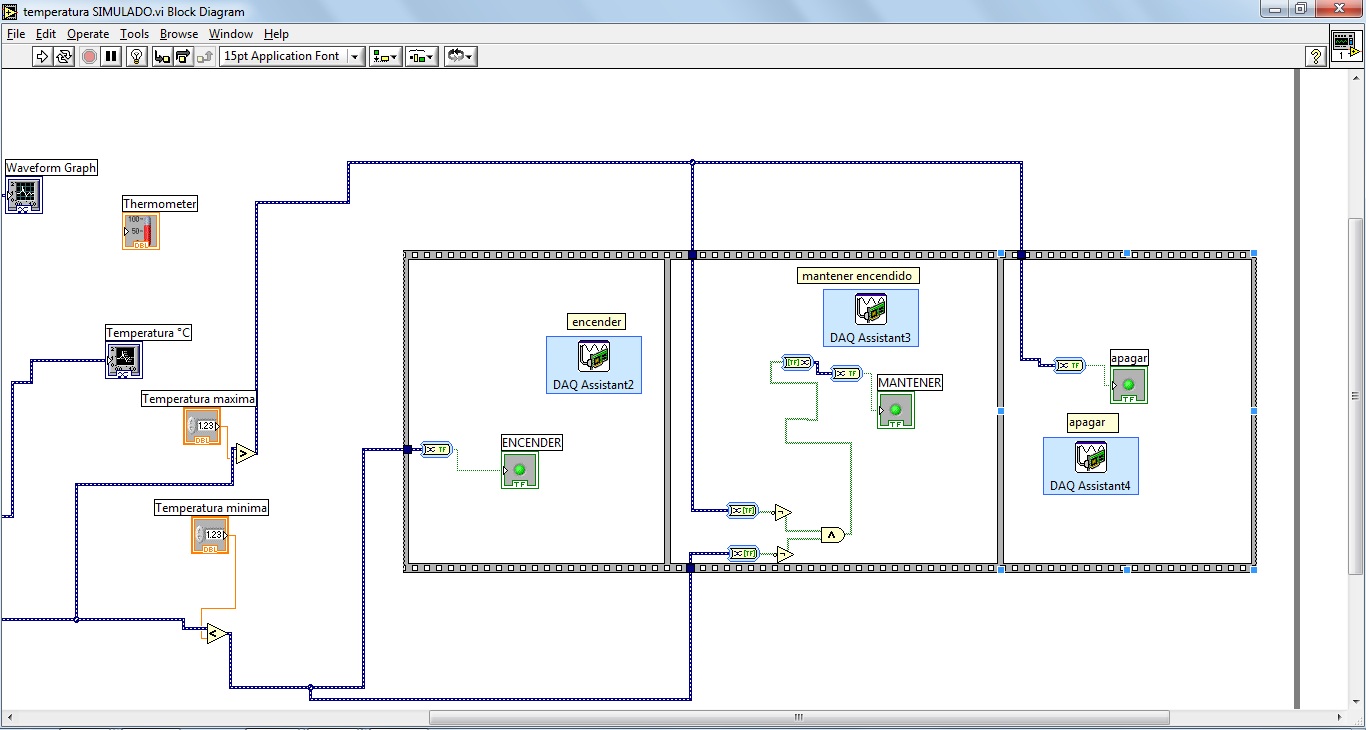Select the ENCENDER boolean indicator terminal
The width and height of the screenshot is (1369, 730).
click(520, 470)
